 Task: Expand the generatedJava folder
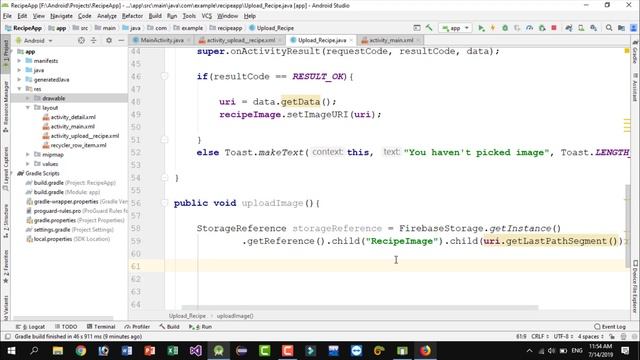coord(19,80)
